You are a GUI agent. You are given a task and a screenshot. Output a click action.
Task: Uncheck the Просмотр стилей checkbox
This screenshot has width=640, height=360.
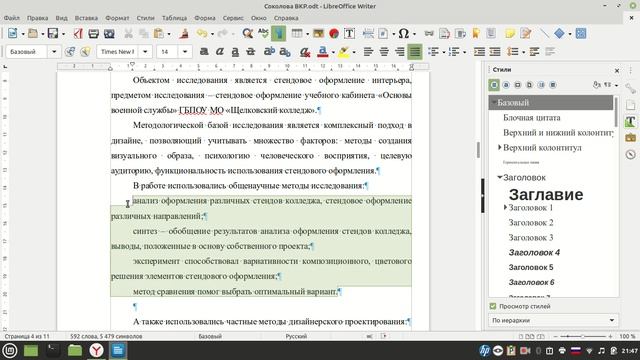coord(493,306)
